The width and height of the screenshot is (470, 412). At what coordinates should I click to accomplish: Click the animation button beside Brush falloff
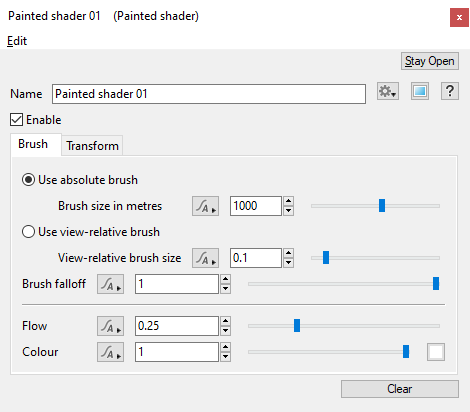pyautogui.click(x=110, y=284)
